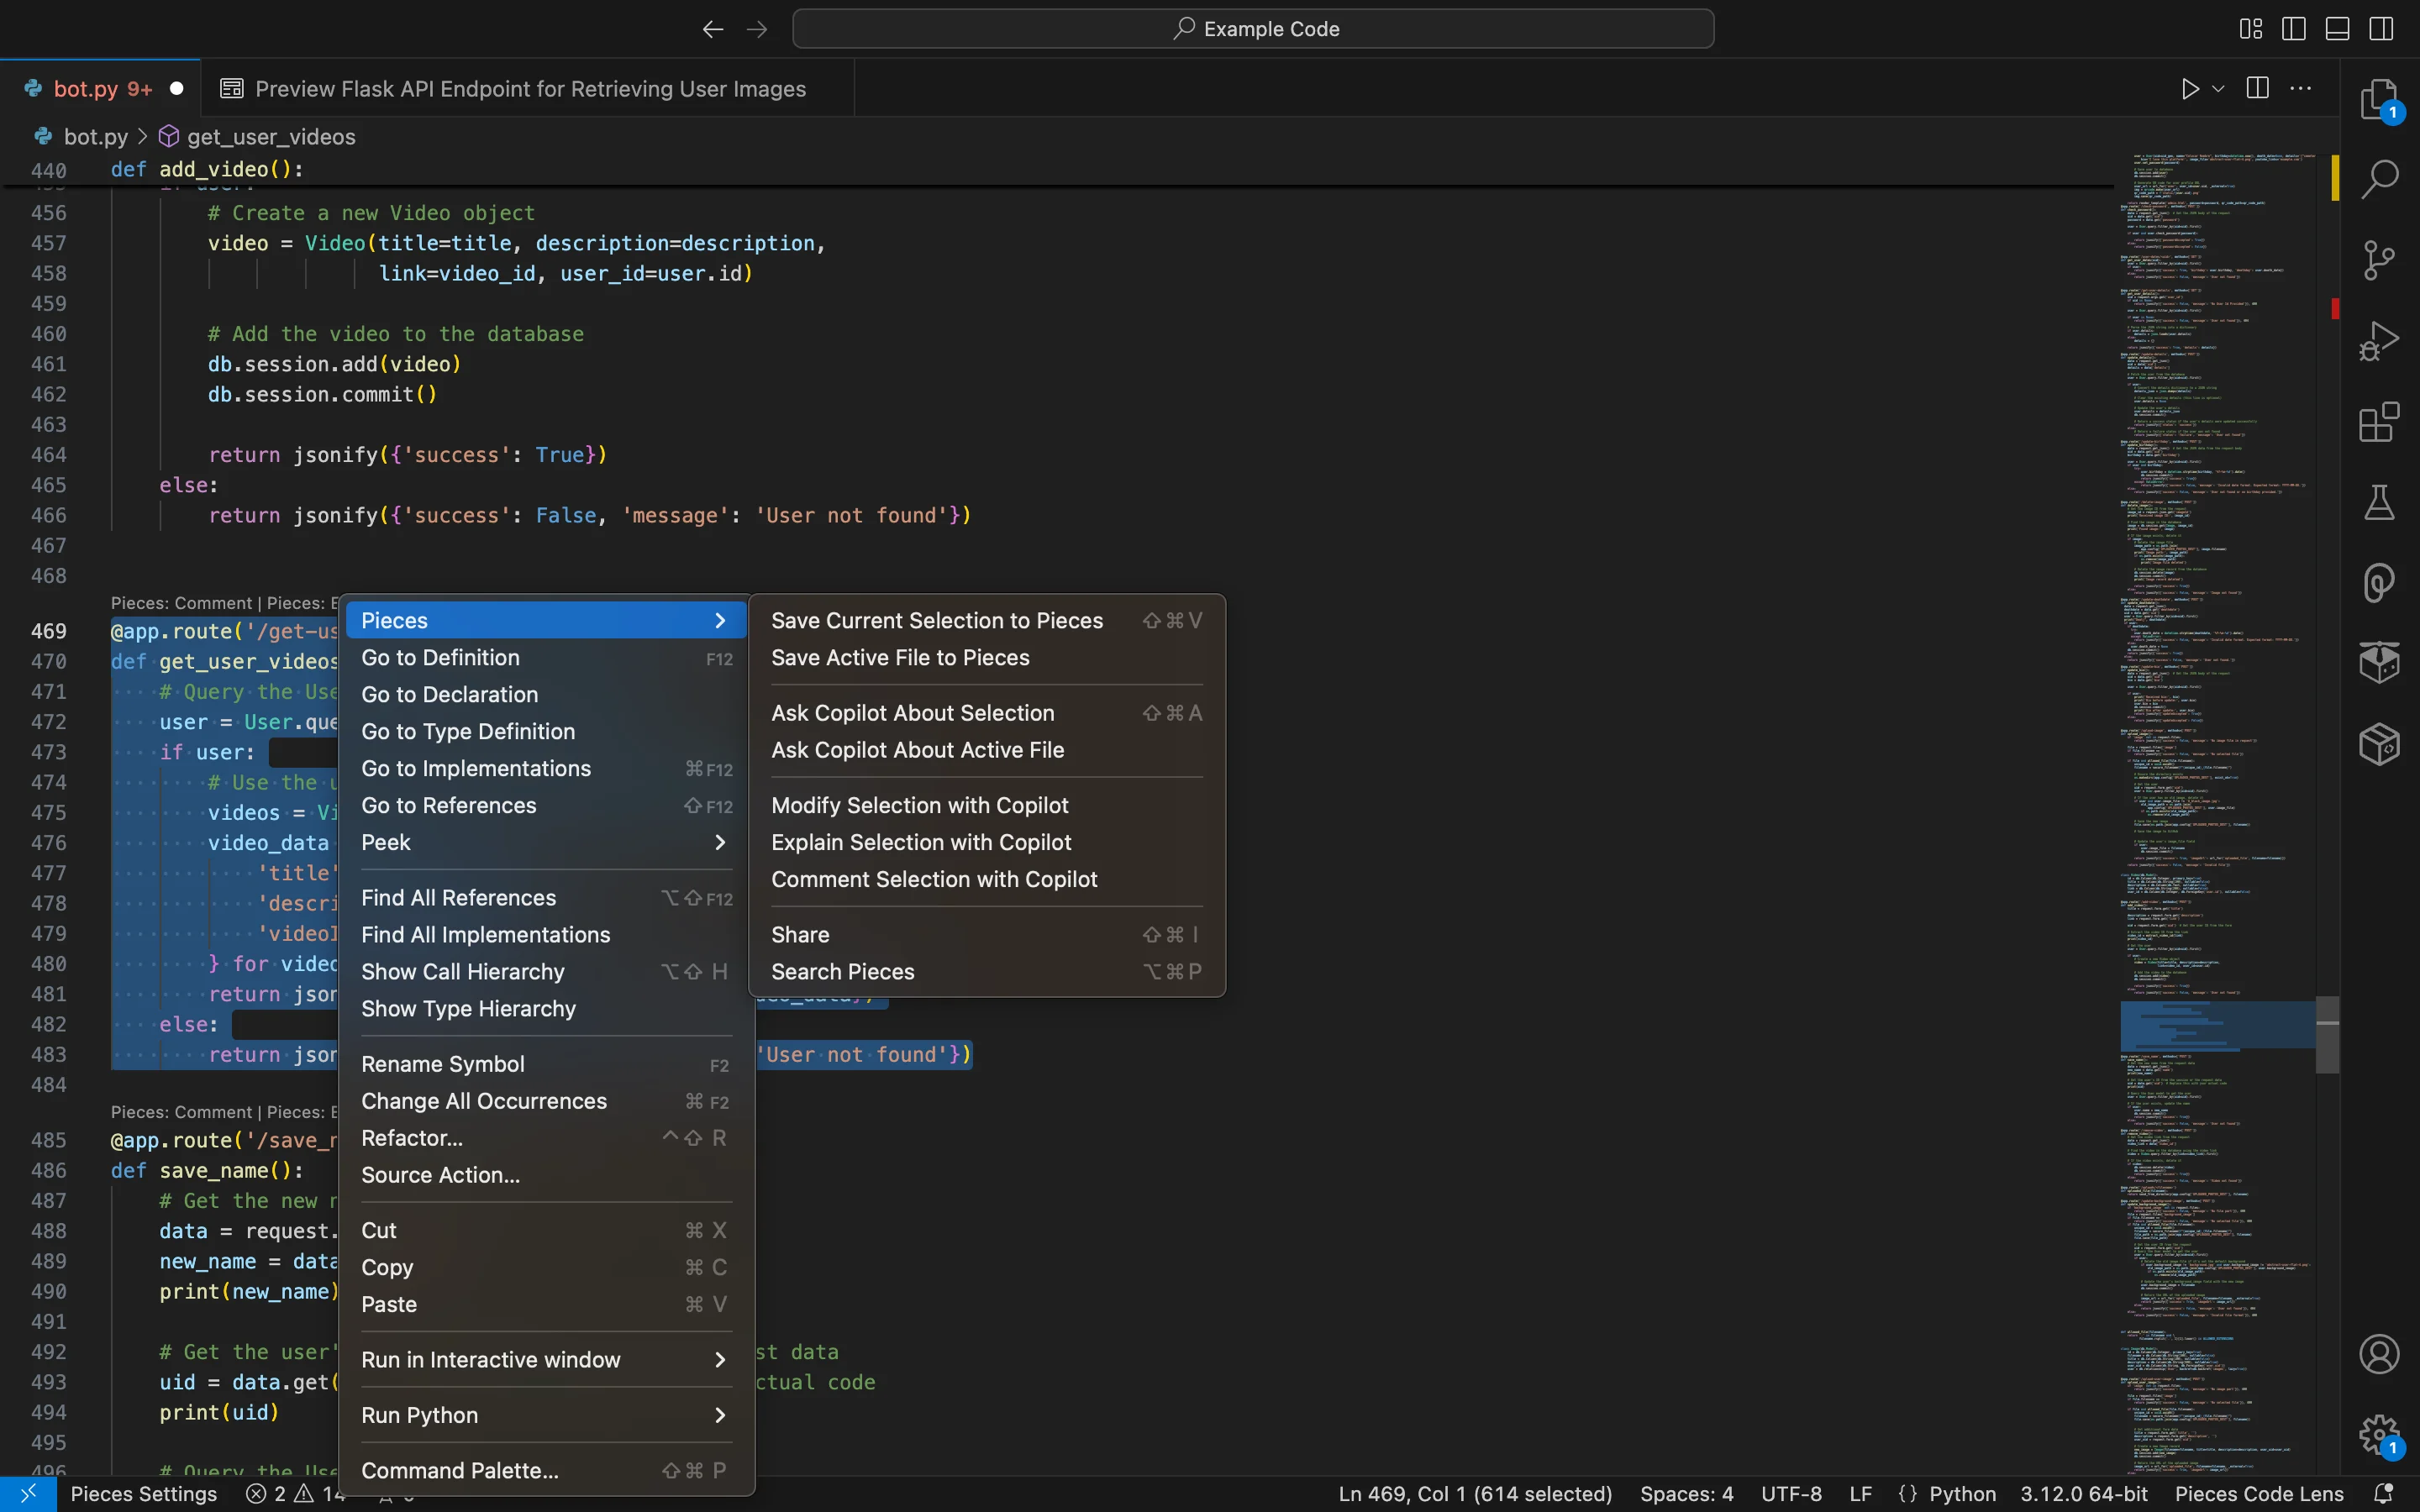The height and width of the screenshot is (1512, 2420).
Task: Open the Manage gear icon
Action: (x=2379, y=1435)
